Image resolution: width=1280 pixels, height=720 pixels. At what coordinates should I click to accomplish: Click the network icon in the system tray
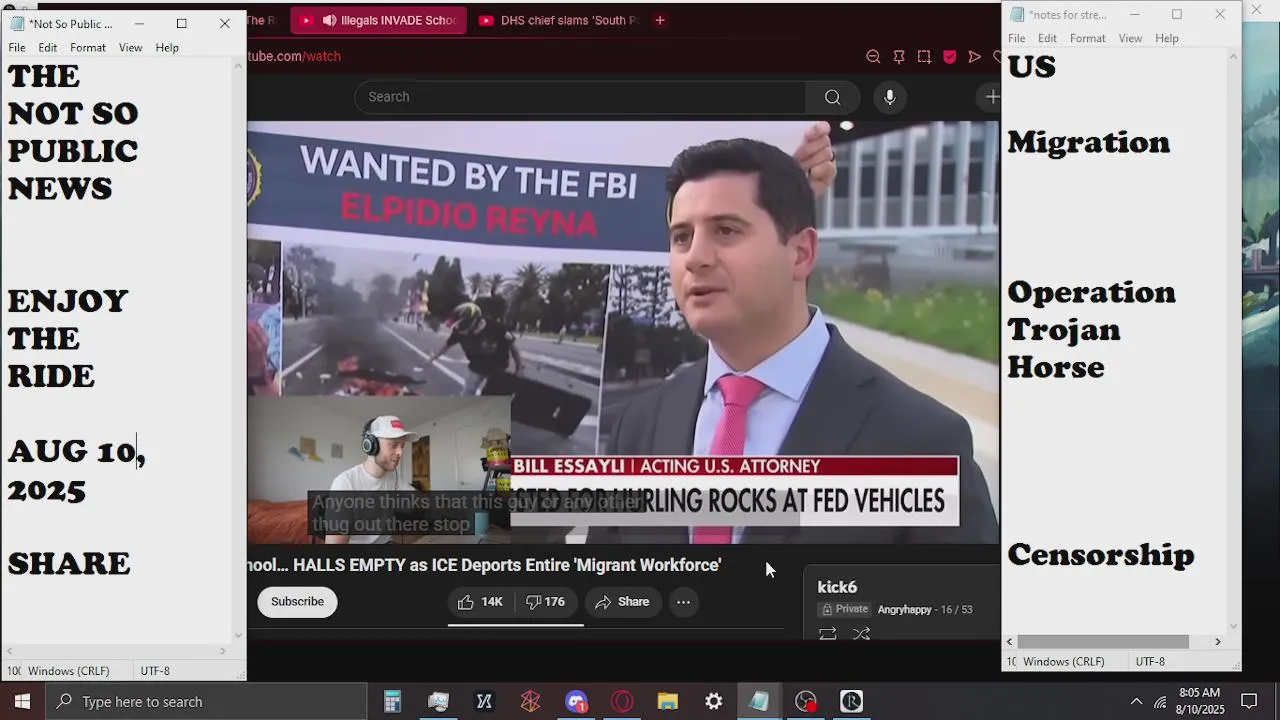[1160, 702]
